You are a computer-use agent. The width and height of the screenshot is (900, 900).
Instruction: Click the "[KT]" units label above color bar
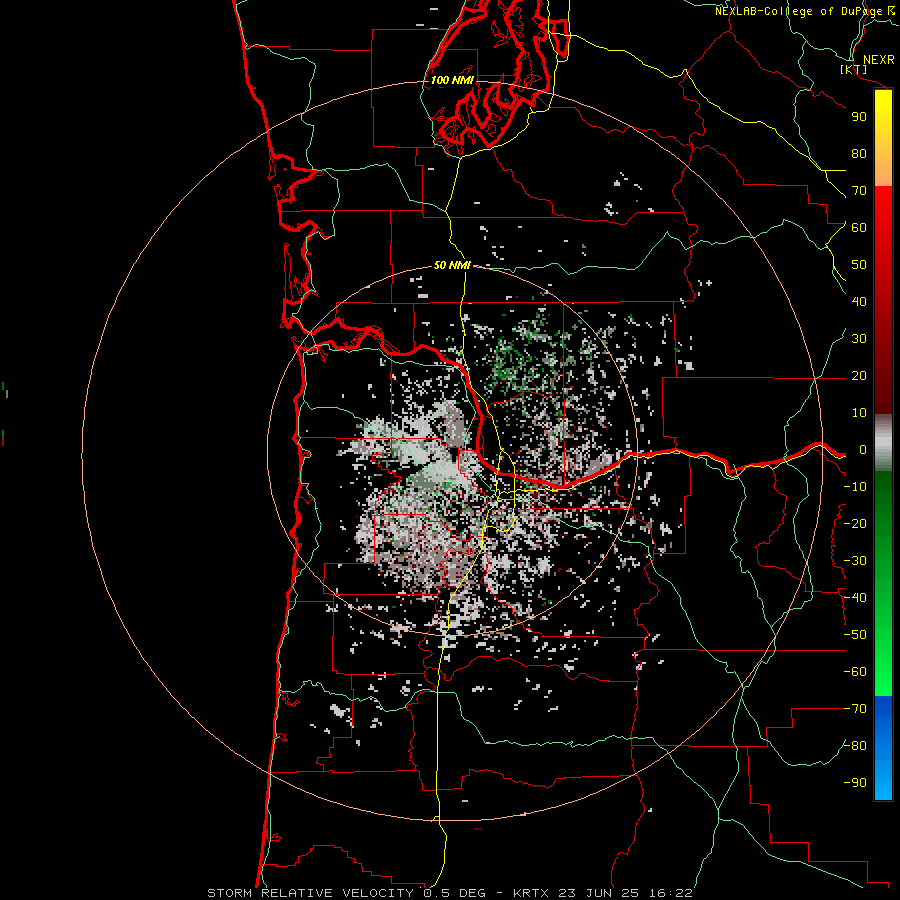[x=854, y=69]
